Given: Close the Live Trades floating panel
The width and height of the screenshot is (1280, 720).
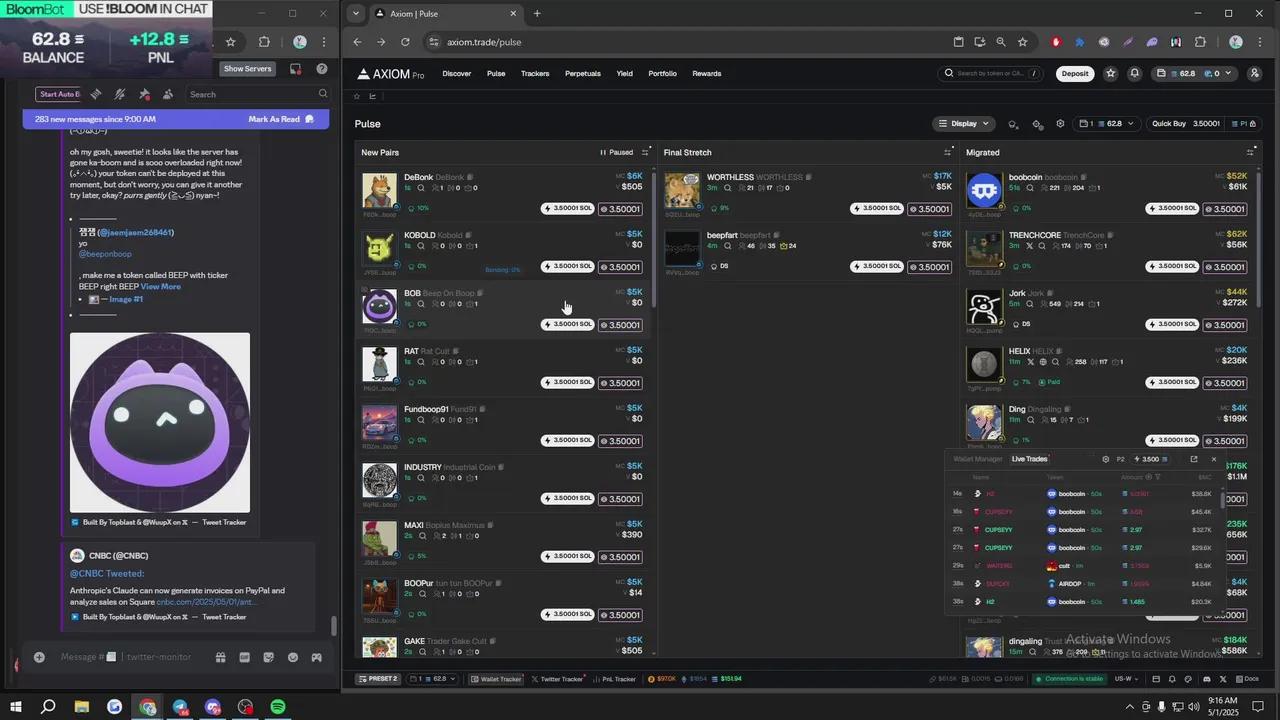Looking at the screenshot, I should (1214, 459).
